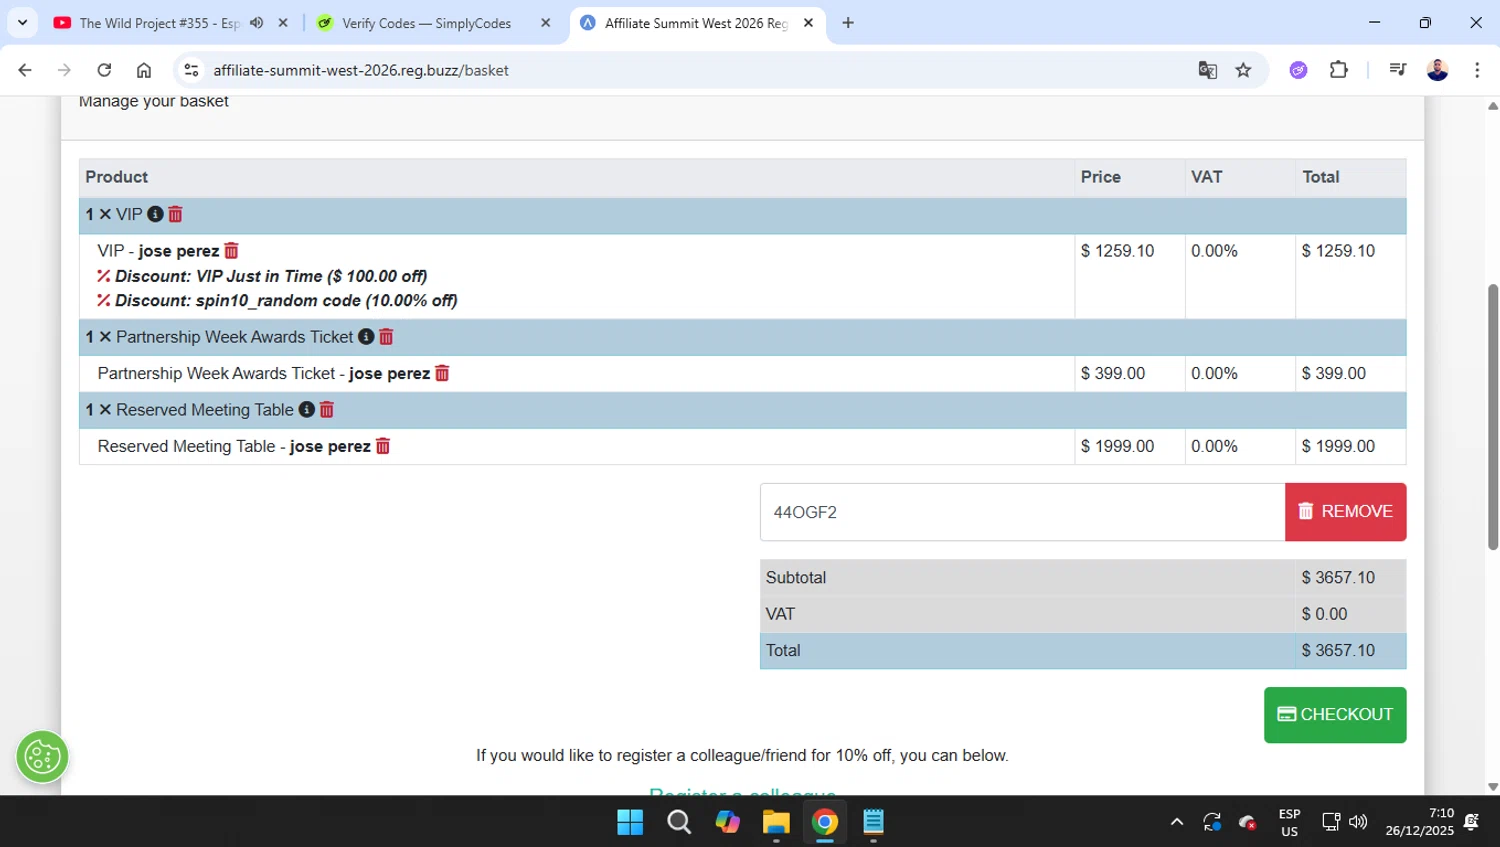
Task: Open the cookie preferences icon
Action: tap(42, 757)
